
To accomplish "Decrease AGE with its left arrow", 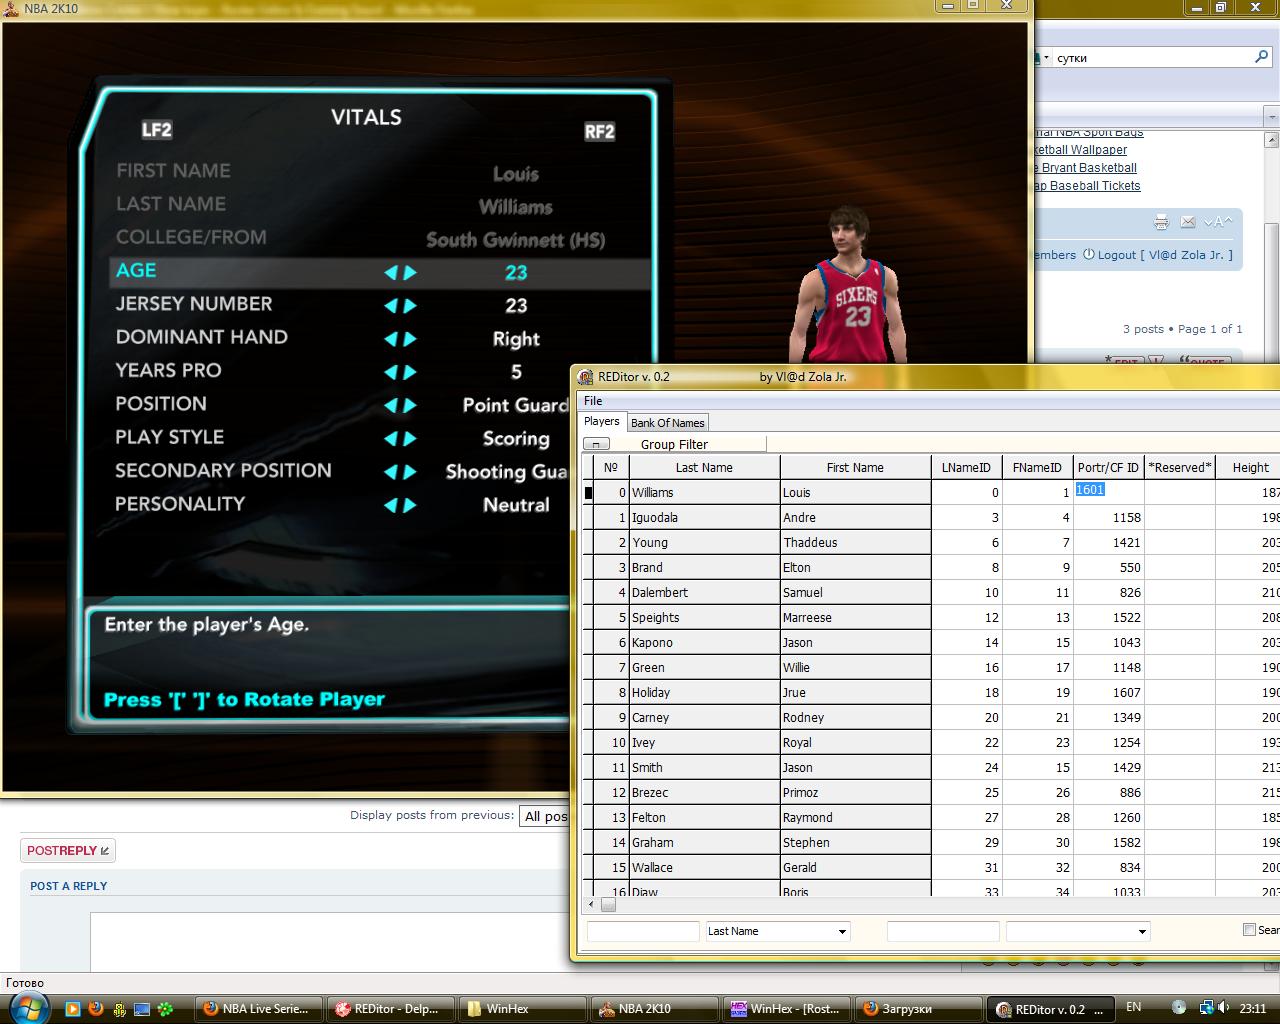I will [391, 272].
